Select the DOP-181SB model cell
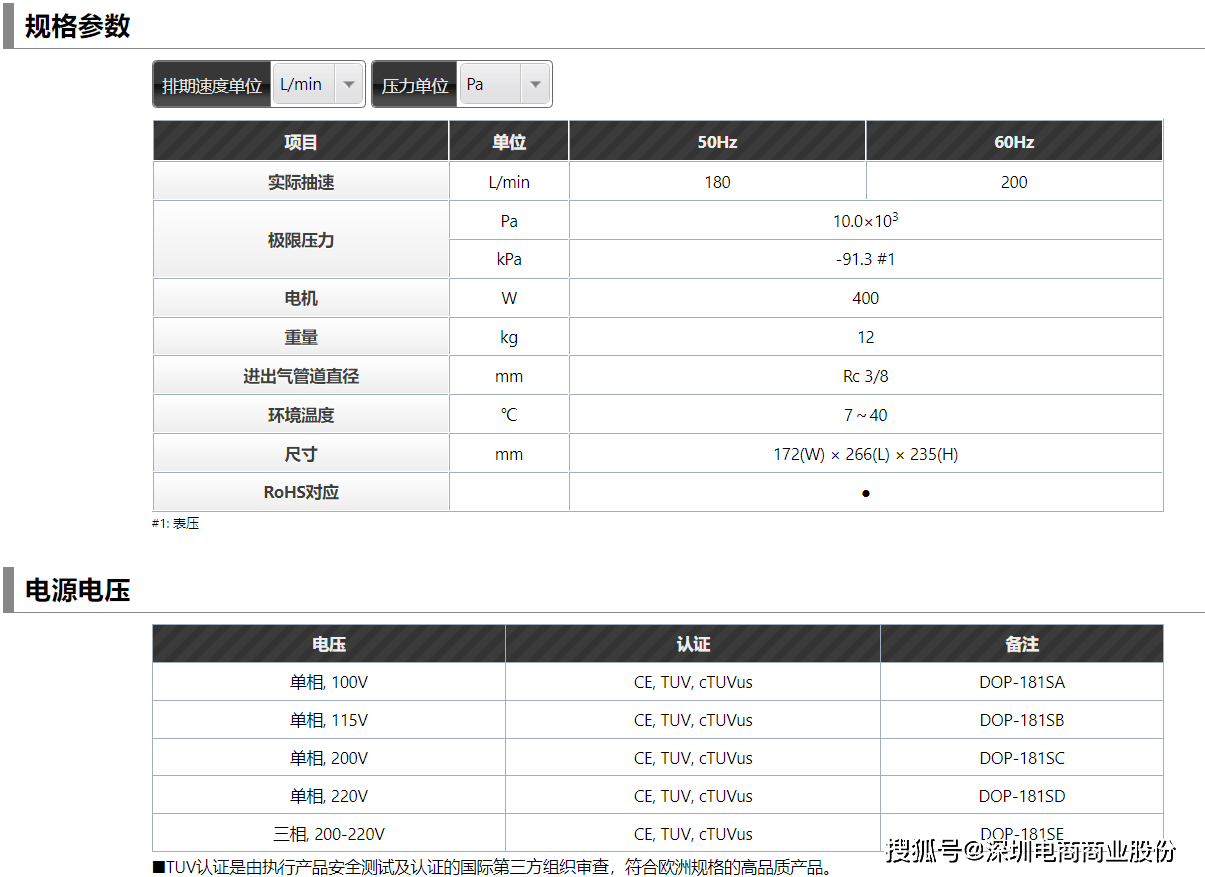This screenshot has width=1205, height=877. click(1022, 720)
